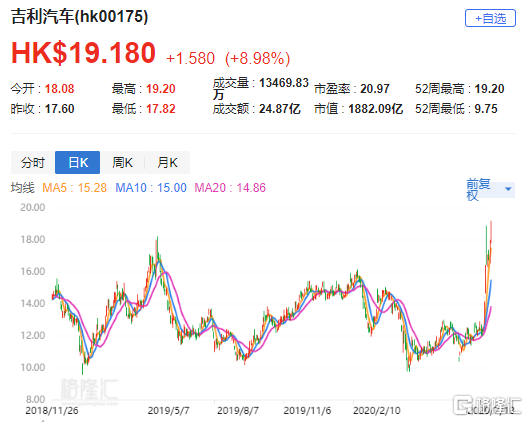Click the 2019/8/7 date axis label
Screen dimensions: 528x422
238,411
